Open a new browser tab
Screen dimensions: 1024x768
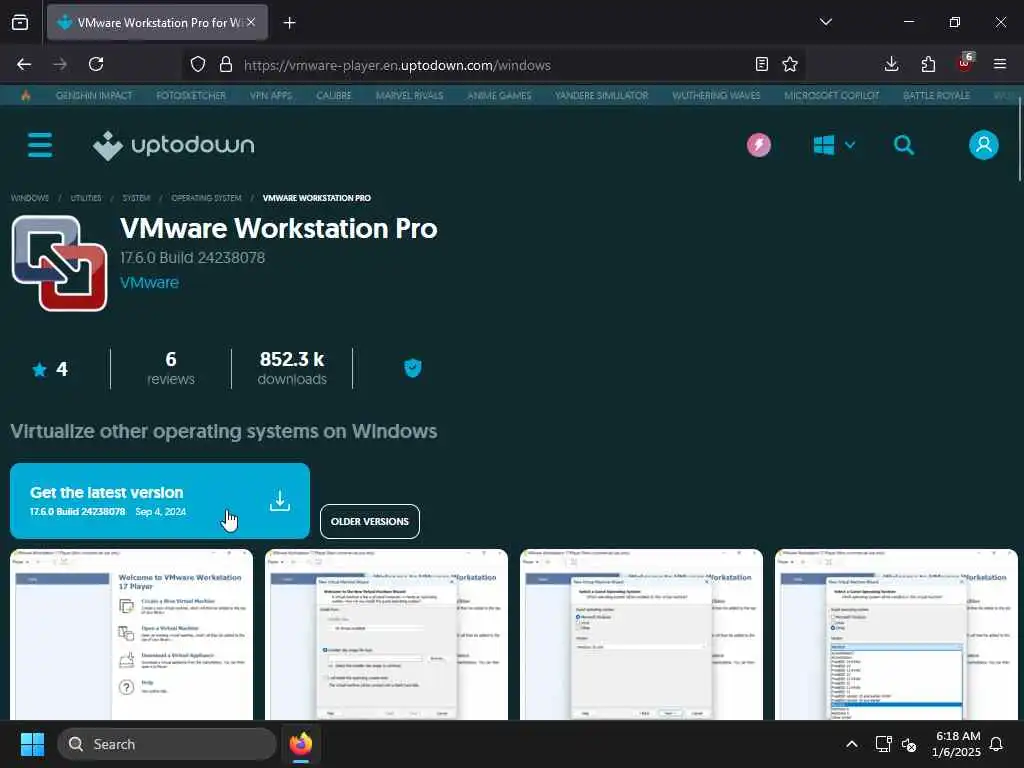(289, 23)
